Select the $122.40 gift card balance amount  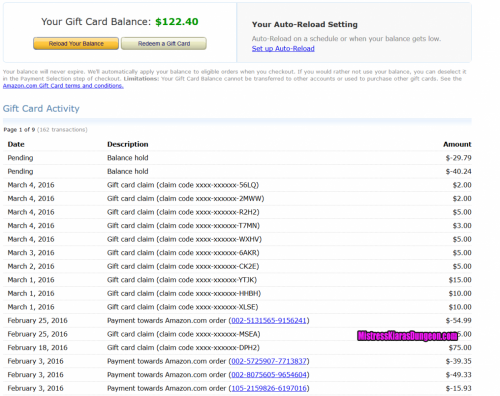click(177, 22)
